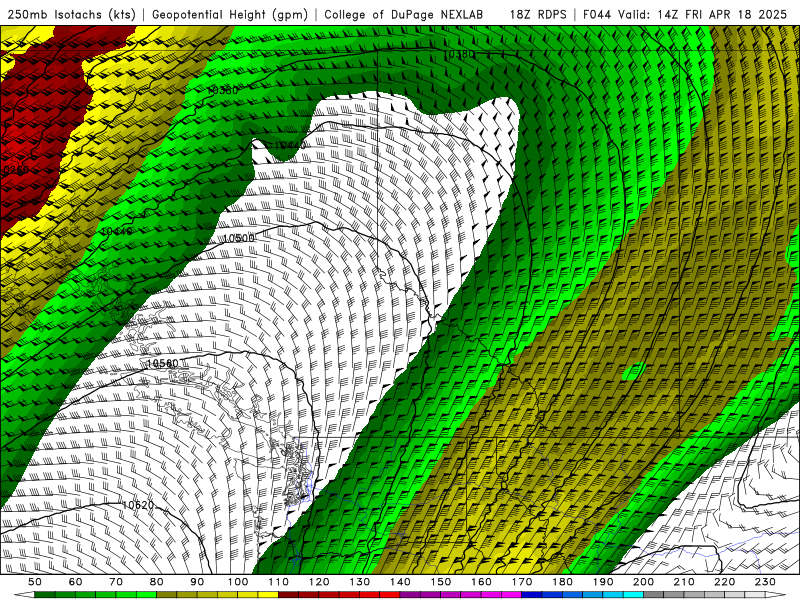Click the 230 value on the color scale
Image resolution: width=800 pixels, height=600 pixels.
(765, 582)
